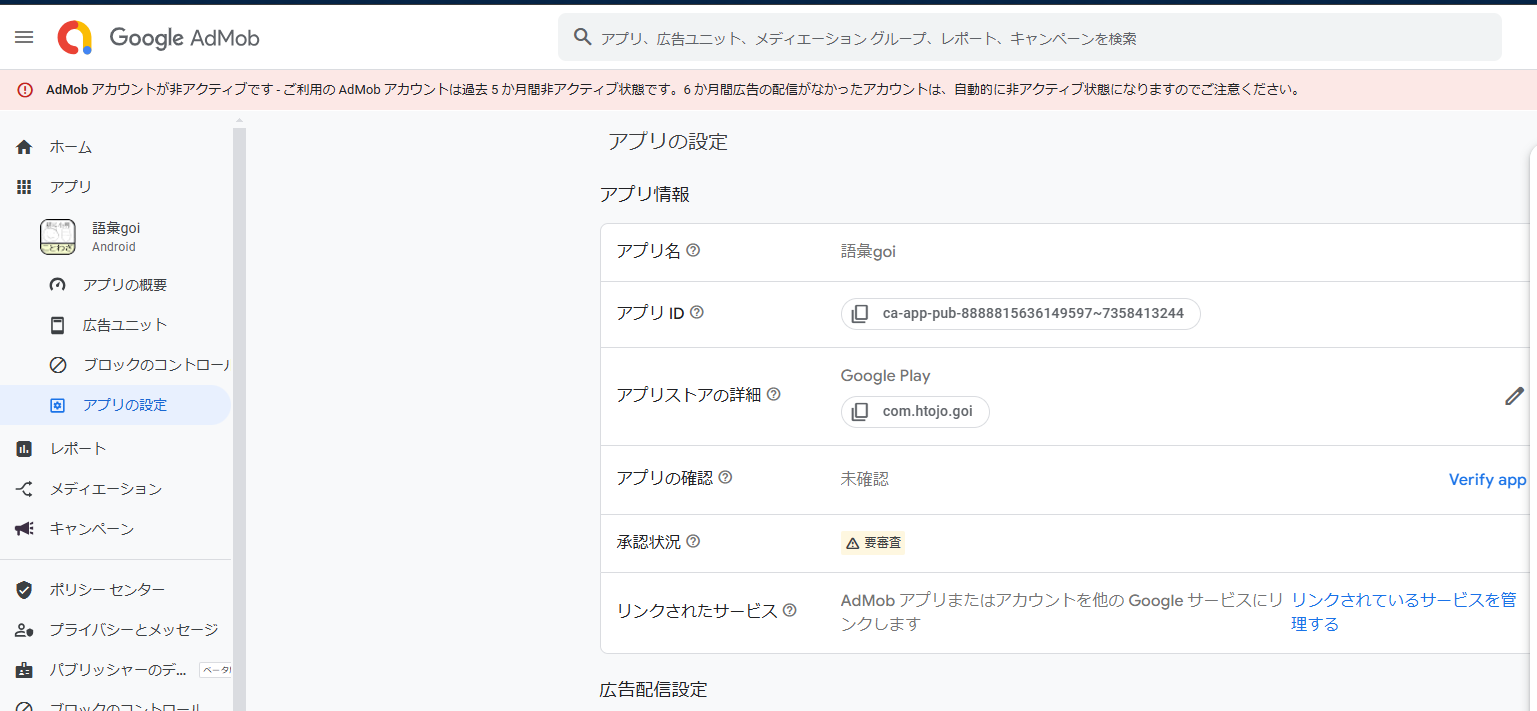Image resolution: width=1537 pixels, height=711 pixels.
Task: Show help for 承認状況
Action: 693,542
